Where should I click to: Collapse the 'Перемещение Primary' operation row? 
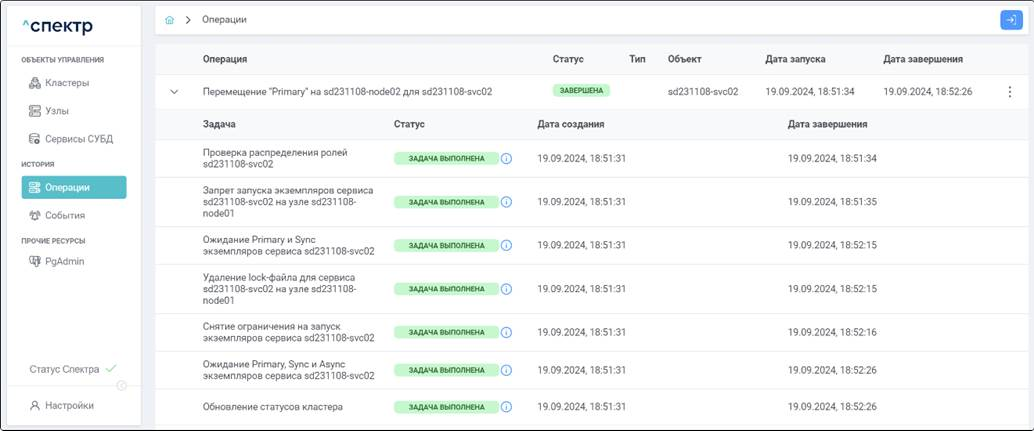[x=174, y=92]
